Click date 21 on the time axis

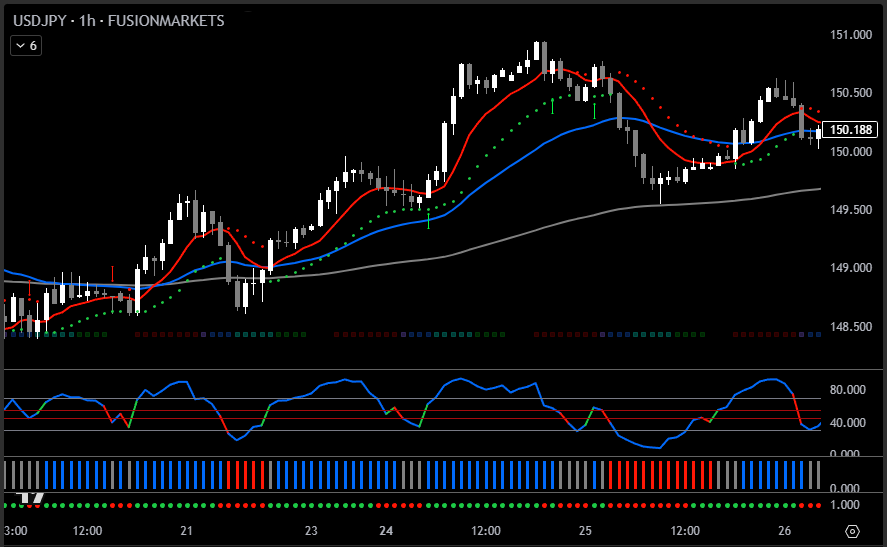tap(186, 531)
